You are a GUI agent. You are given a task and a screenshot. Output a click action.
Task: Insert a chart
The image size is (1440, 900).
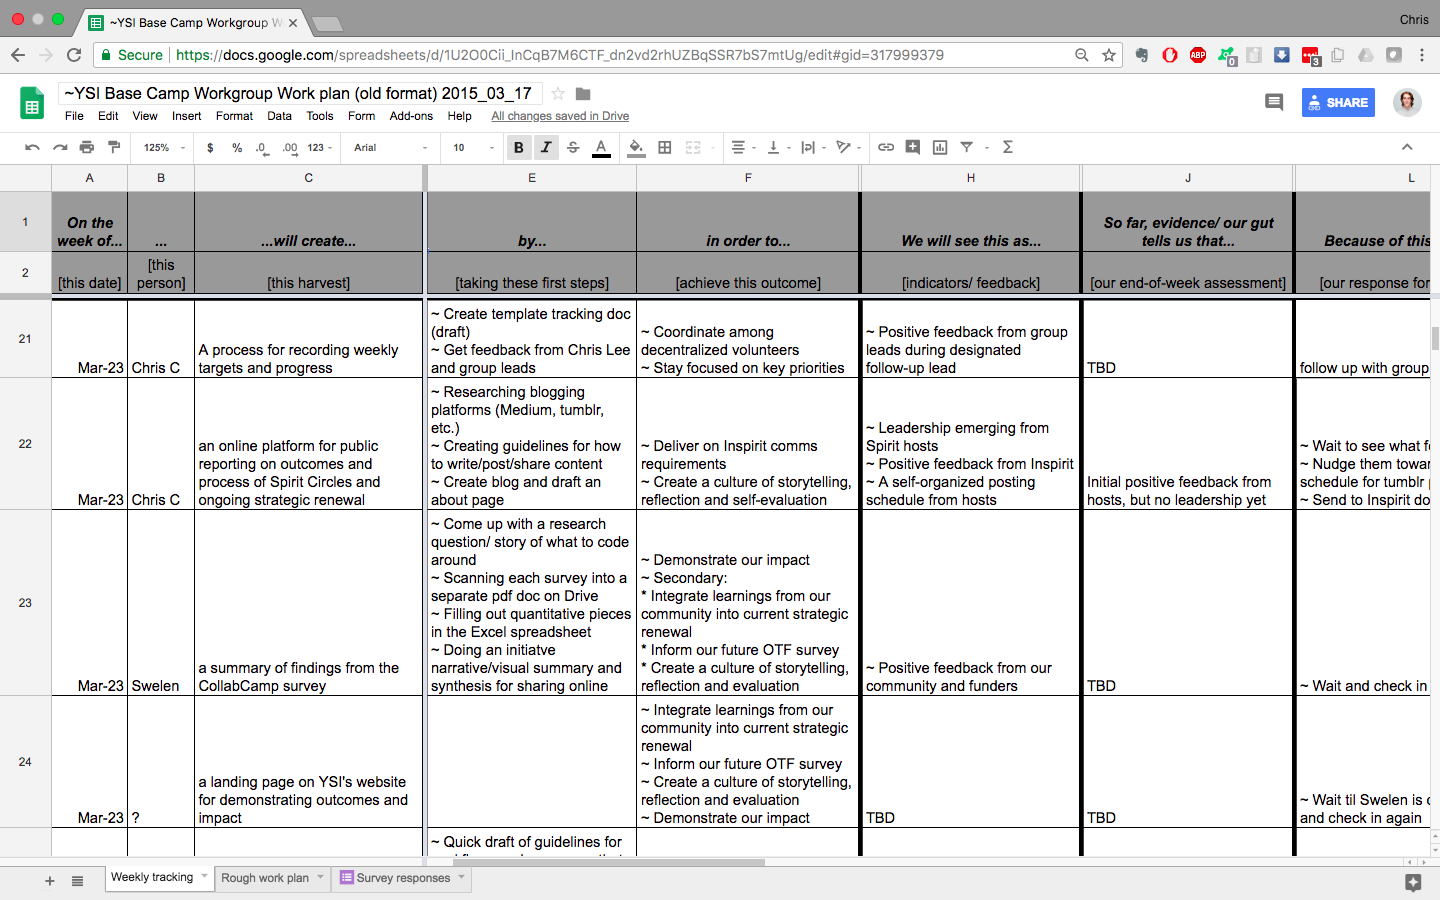tap(940, 147)
